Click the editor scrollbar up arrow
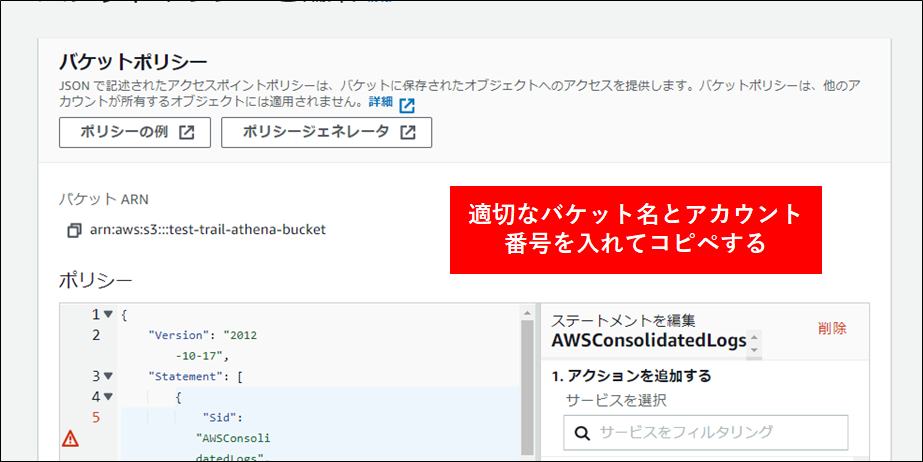Screen dimensions: 923x462 (527, 313)
